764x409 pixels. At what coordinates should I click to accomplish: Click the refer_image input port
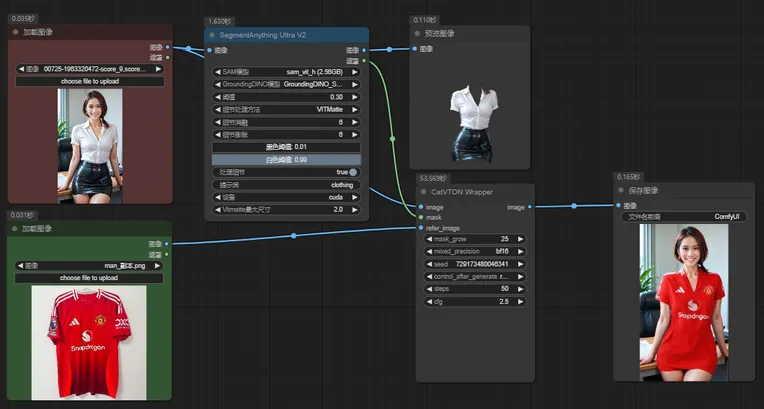click(x=421, y=227)
